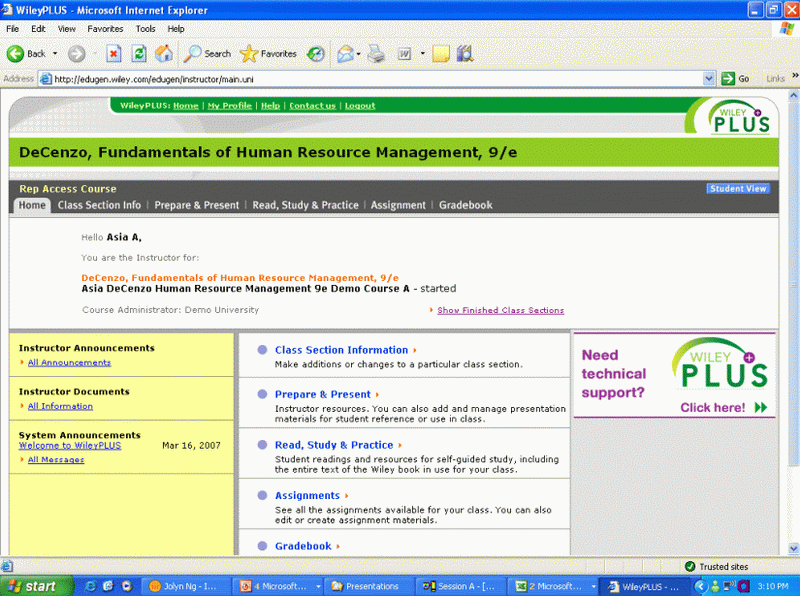Viewport: 800px width, 596px height.
Task: Open Gradebook heading link
Action: (x=303, y=546)
